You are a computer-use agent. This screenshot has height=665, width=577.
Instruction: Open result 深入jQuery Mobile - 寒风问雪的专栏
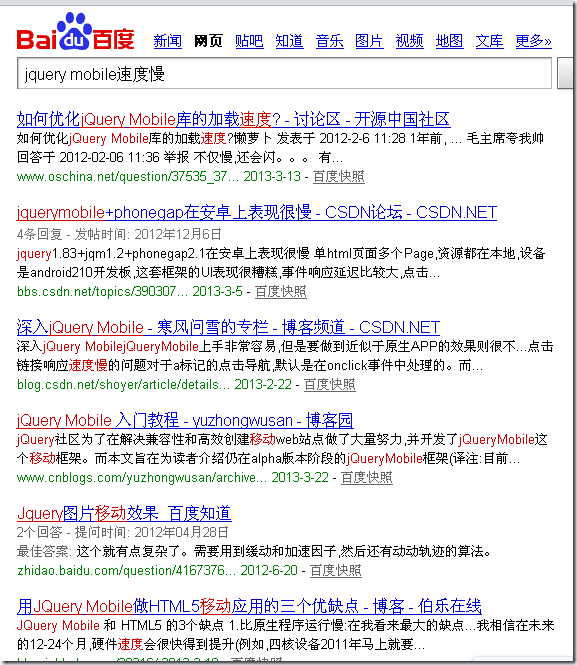(228, 327)
